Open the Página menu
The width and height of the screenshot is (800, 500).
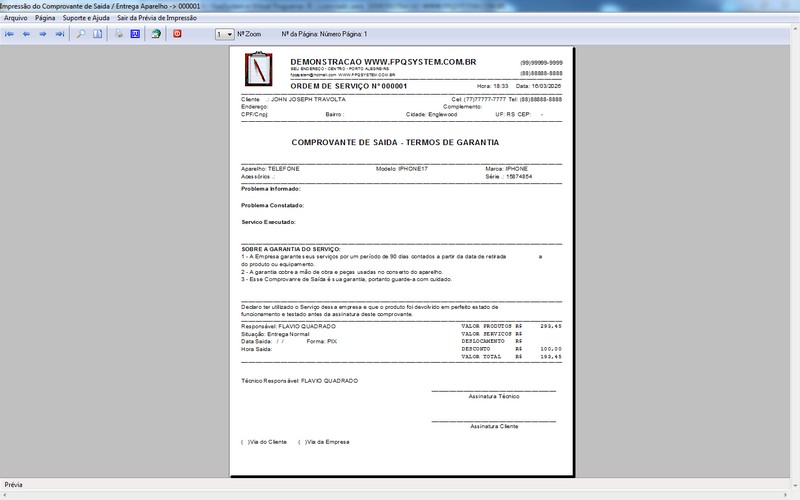[45, 19]
